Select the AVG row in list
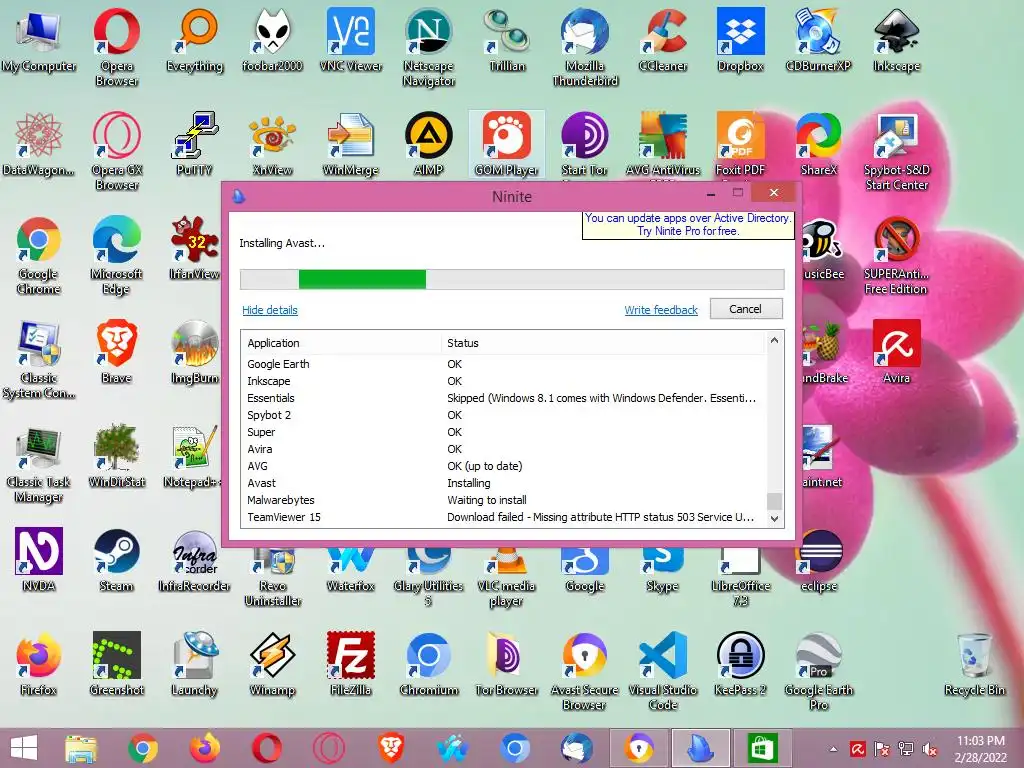This screenshot has width=1024, height=768. pos(503,466)
